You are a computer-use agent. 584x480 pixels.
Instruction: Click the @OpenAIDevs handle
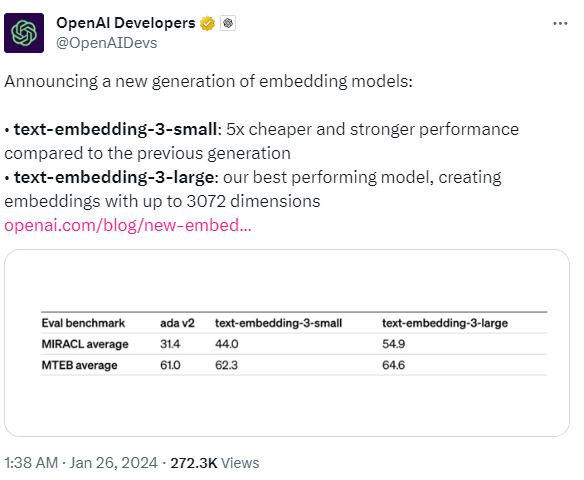pos(107,43)
